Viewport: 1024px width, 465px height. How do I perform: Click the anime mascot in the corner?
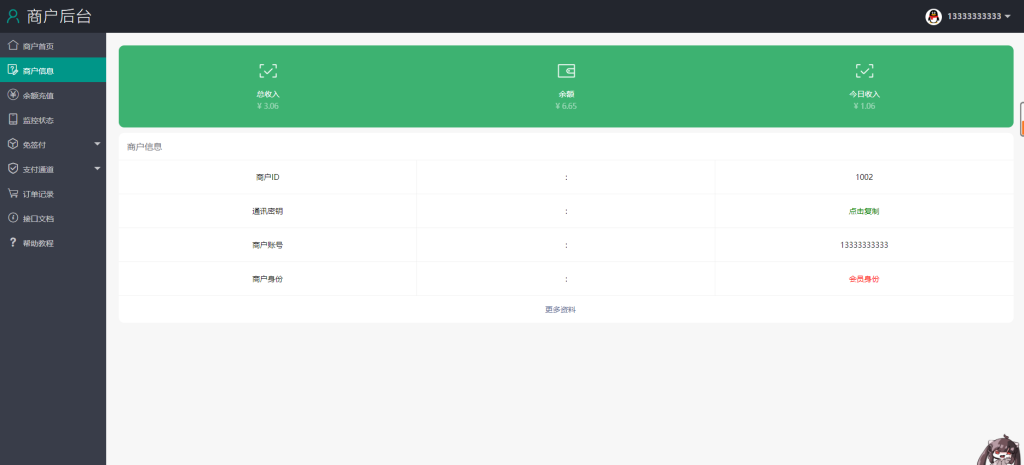(x=1000, y=449)
